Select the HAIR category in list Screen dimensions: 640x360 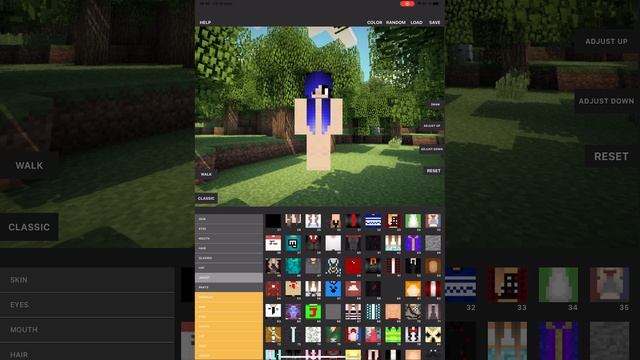pyautogui.click(x=229, y=248)
